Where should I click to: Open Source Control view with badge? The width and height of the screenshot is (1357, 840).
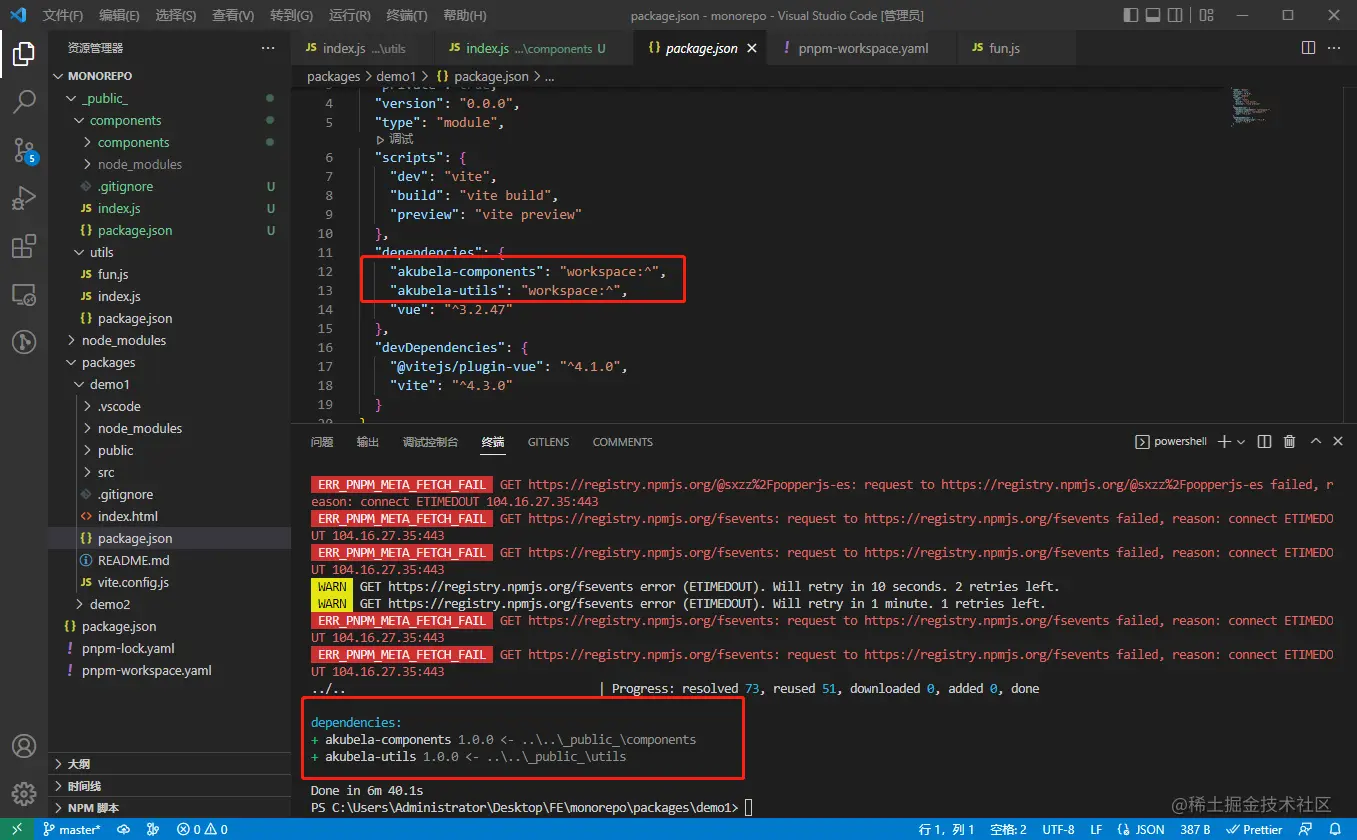point(24,150)
